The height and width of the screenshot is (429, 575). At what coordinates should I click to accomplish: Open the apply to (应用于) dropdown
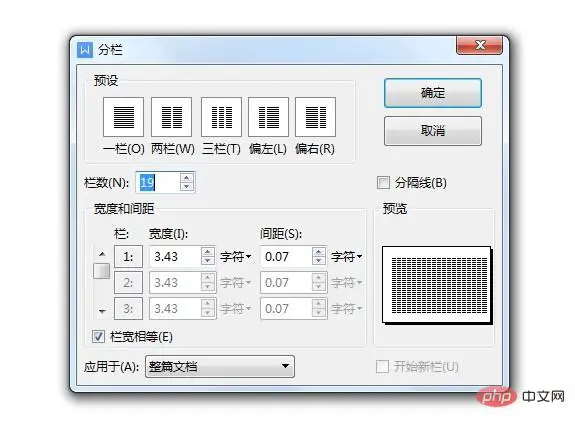[220, 366]
